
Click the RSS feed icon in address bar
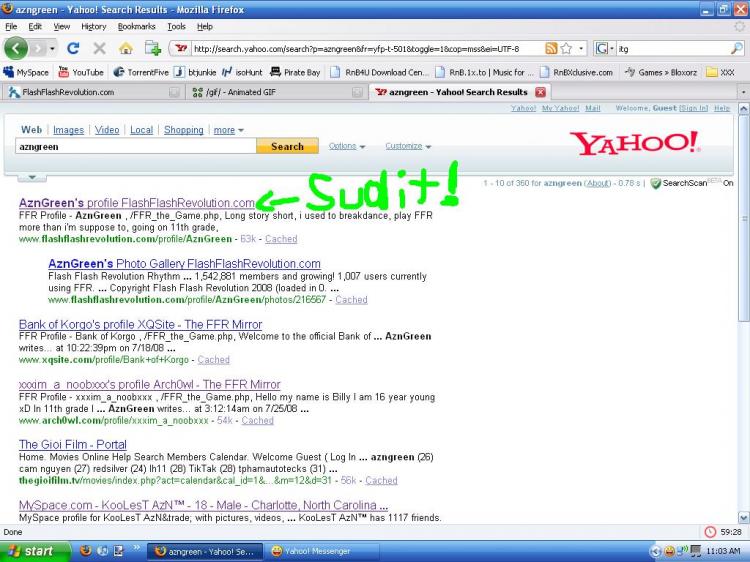click(x=552, y=48)
